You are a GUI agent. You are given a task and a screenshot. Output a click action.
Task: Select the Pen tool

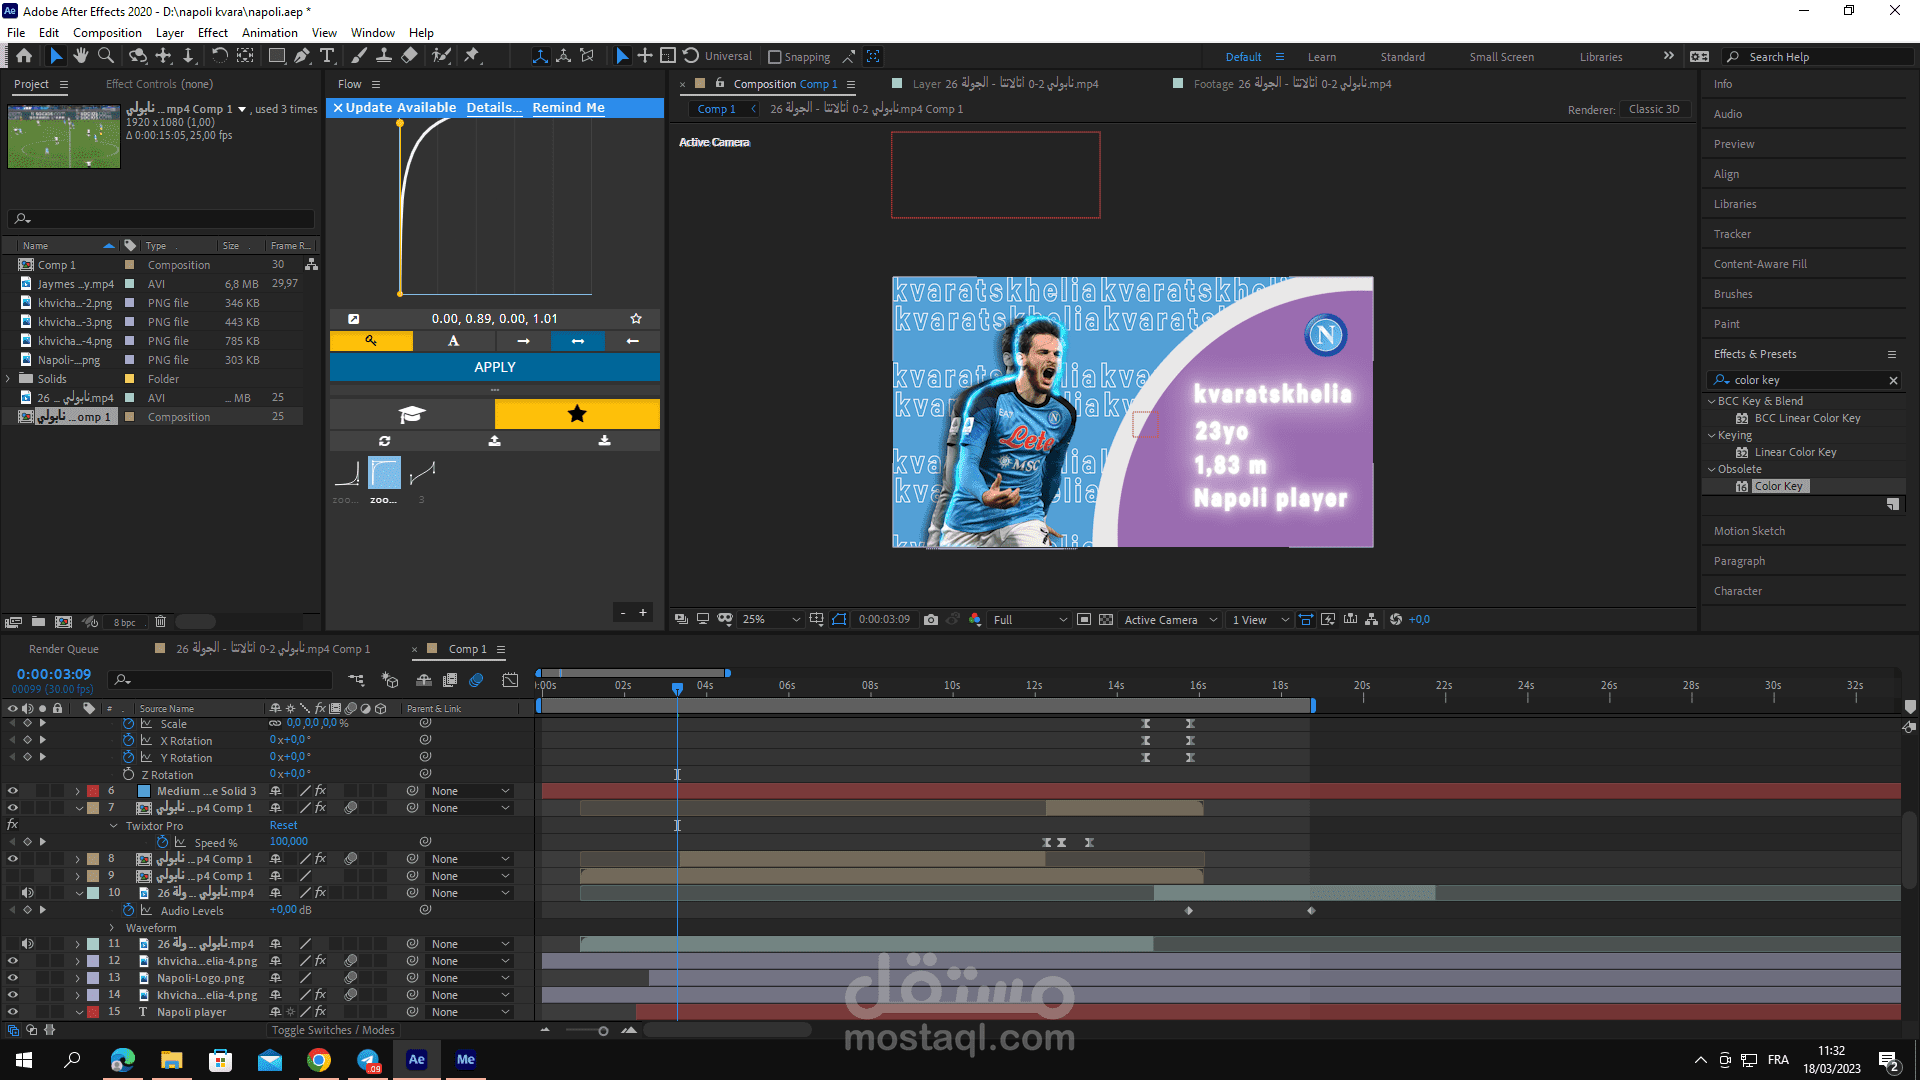[302, 56]
